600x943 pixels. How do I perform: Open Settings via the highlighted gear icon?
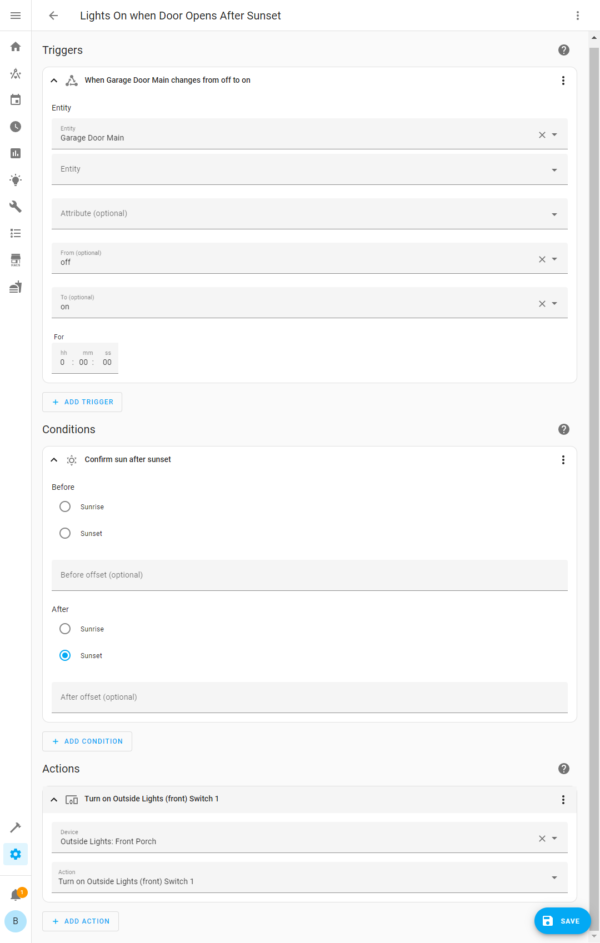click(15, 854)
